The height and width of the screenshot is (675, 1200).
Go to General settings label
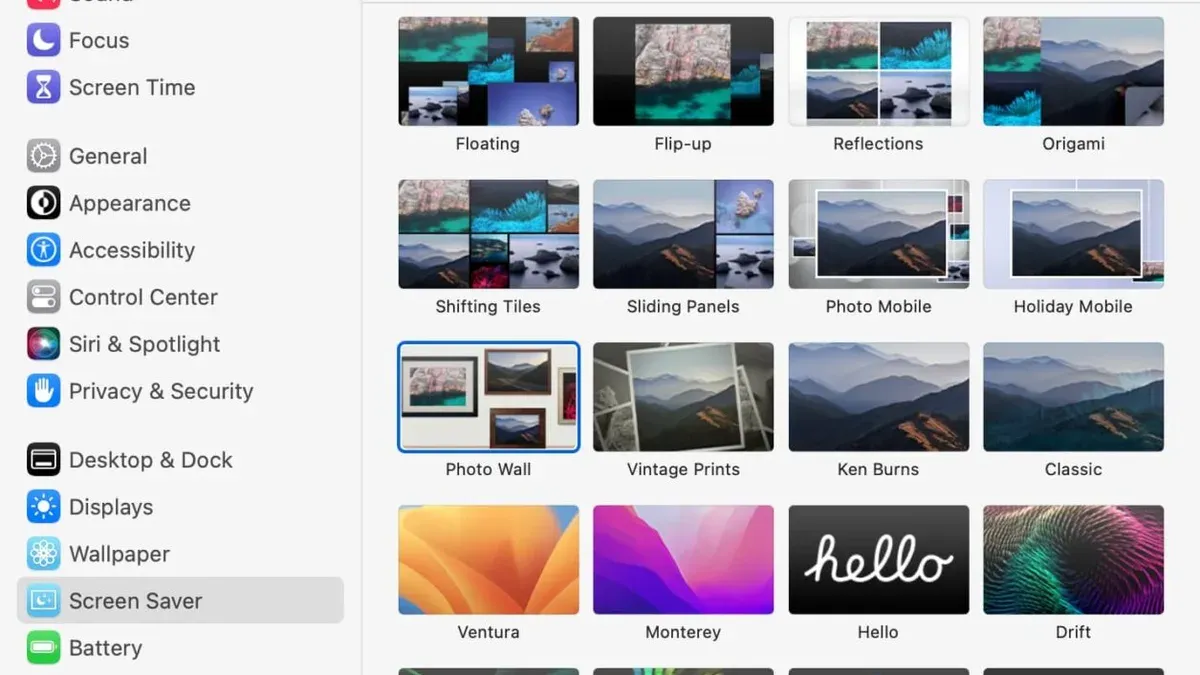pos(108,157)
